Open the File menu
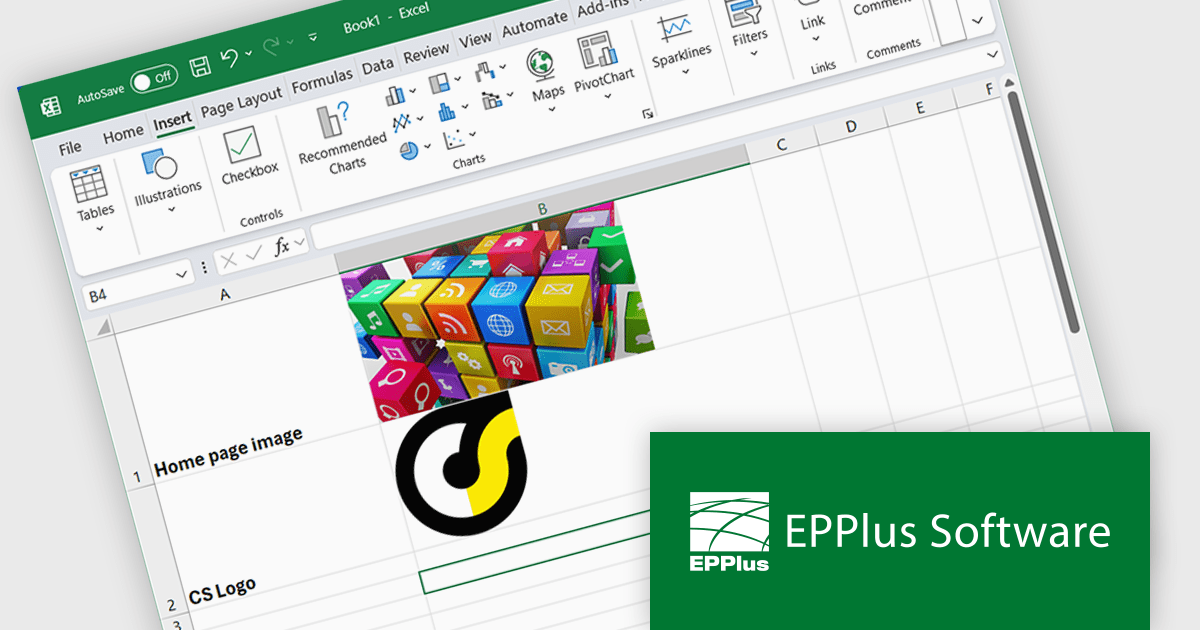The height and width of the screenshot is (630, 1200). coord(70,148)
